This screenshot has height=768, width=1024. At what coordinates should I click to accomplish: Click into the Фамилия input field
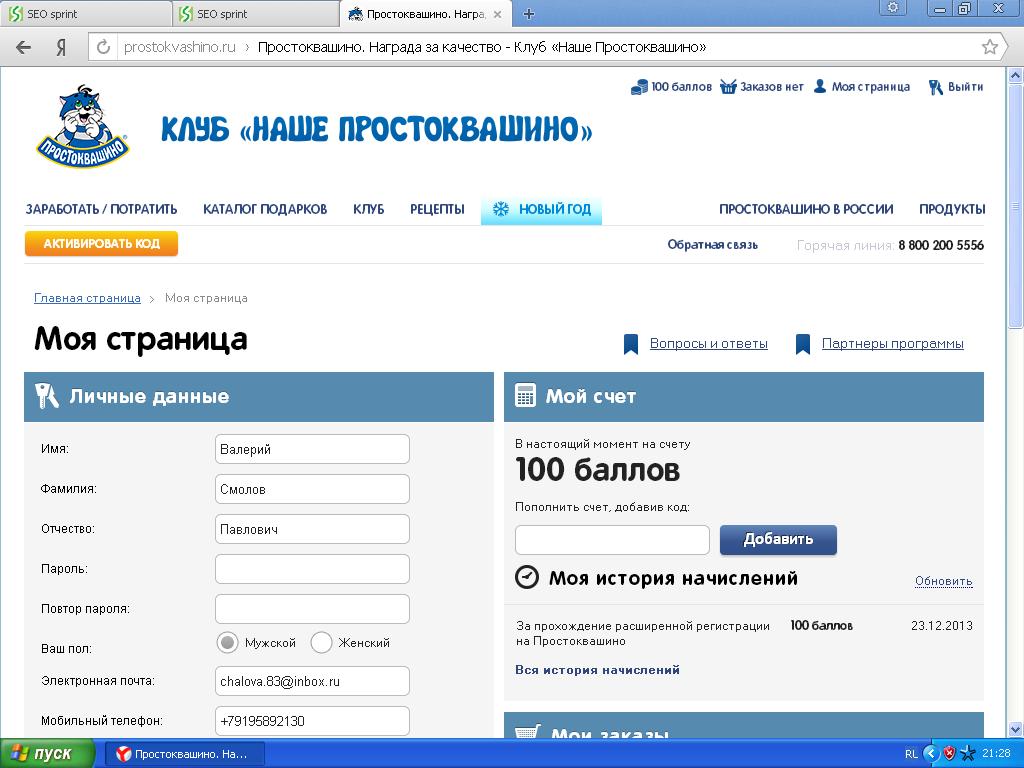pos(312,489)
